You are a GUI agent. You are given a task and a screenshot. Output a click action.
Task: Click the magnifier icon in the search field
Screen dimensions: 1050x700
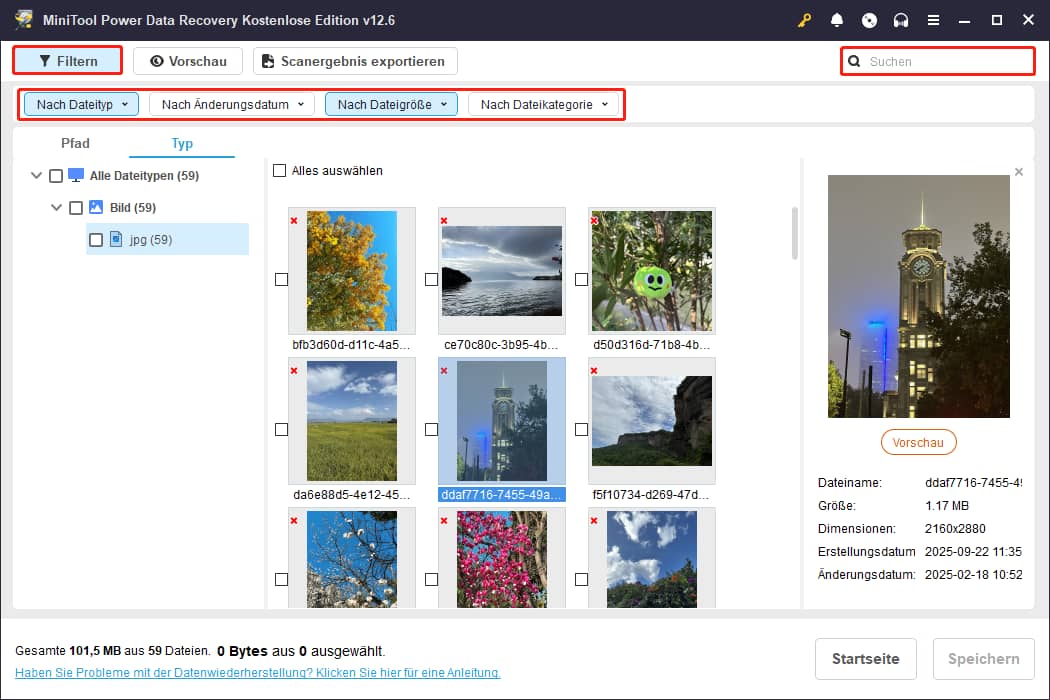pyautogui.click(x=854, y=61)
